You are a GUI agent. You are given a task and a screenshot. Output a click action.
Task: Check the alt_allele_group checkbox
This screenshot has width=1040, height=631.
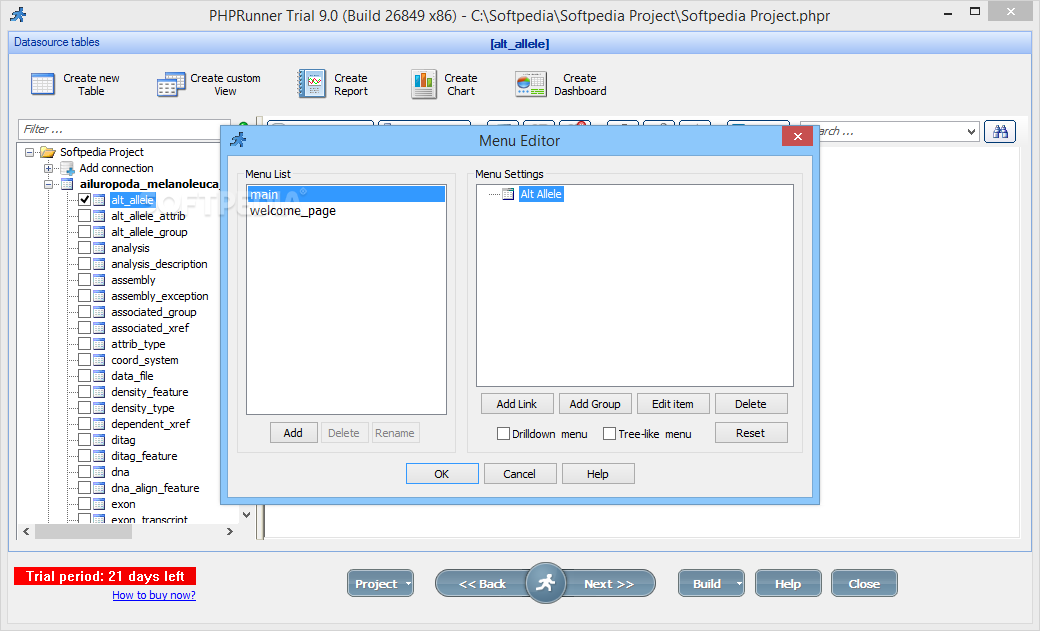pos(84,232)
